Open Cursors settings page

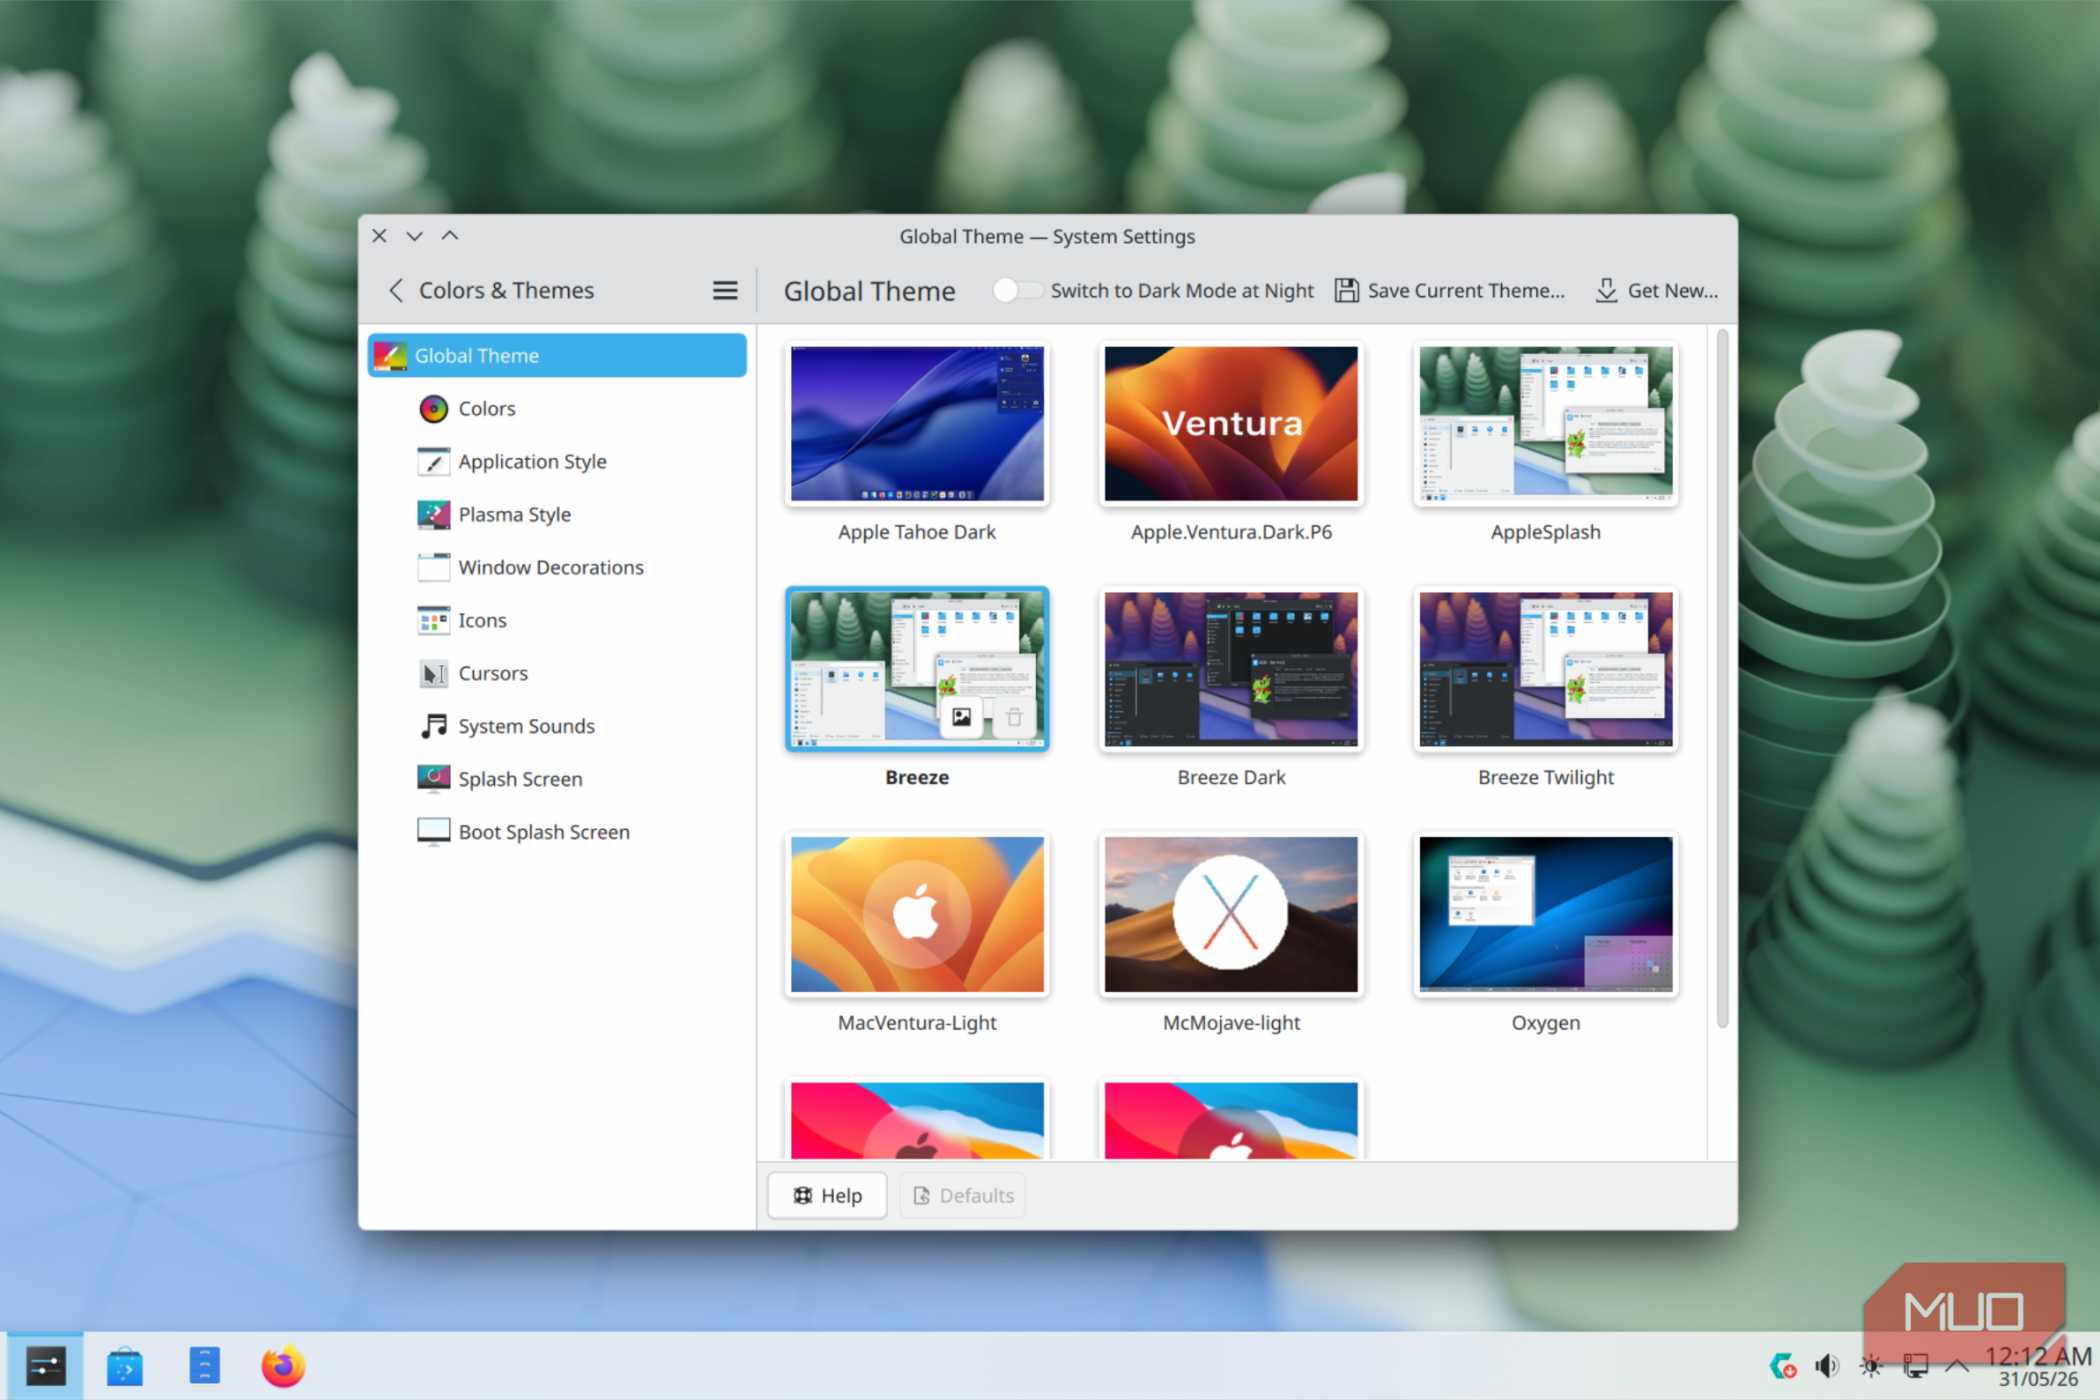557,674
